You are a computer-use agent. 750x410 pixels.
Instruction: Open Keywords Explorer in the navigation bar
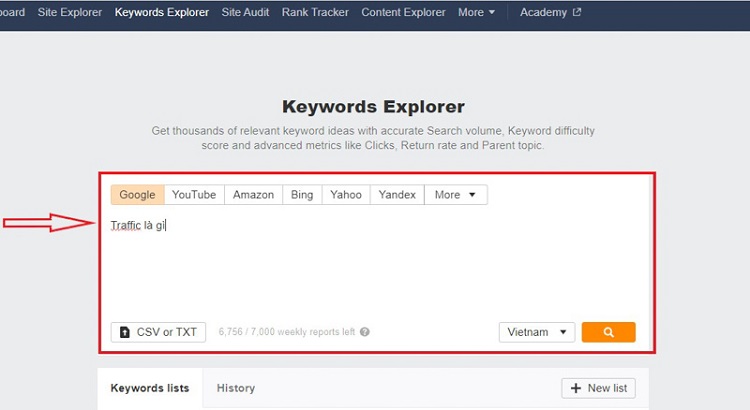click(x=162, y=12)
